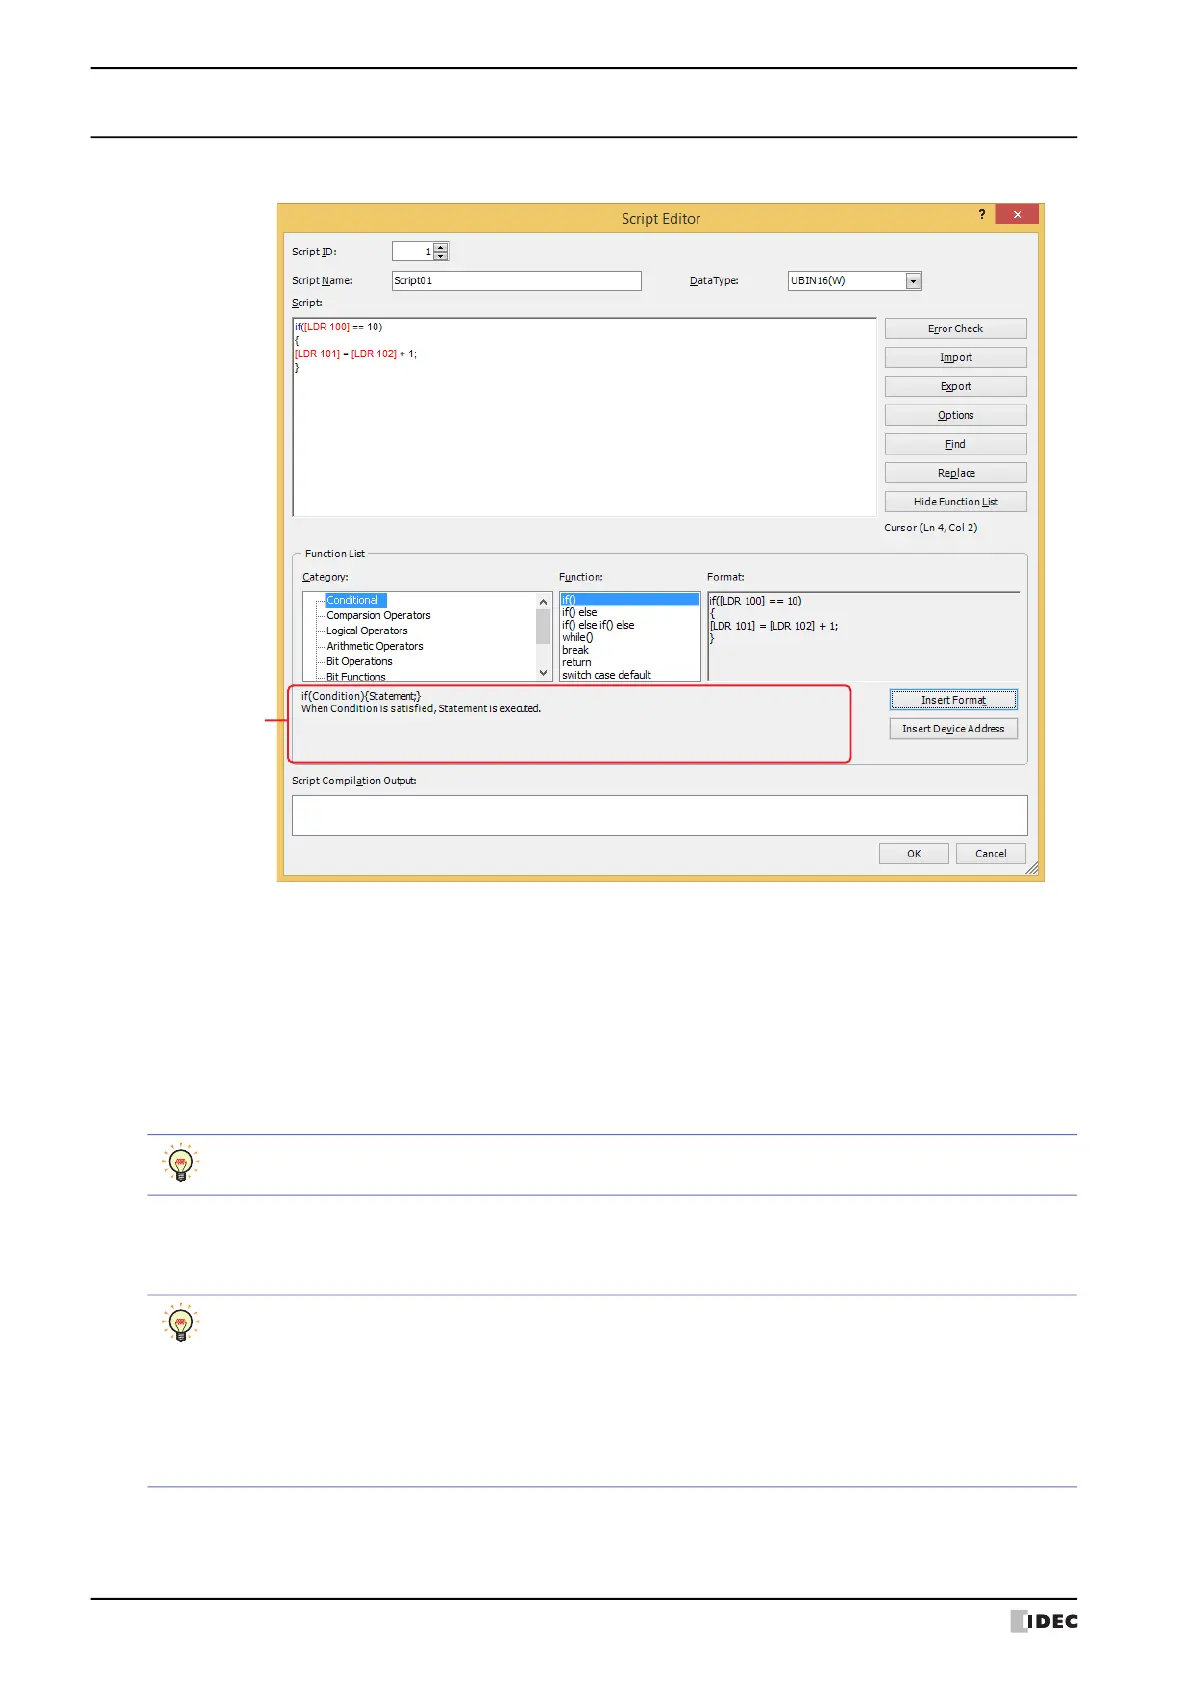This screenshot has width=1191, height=1684.
Task: Click the Error Check button
Action: (x=955, y=329)
